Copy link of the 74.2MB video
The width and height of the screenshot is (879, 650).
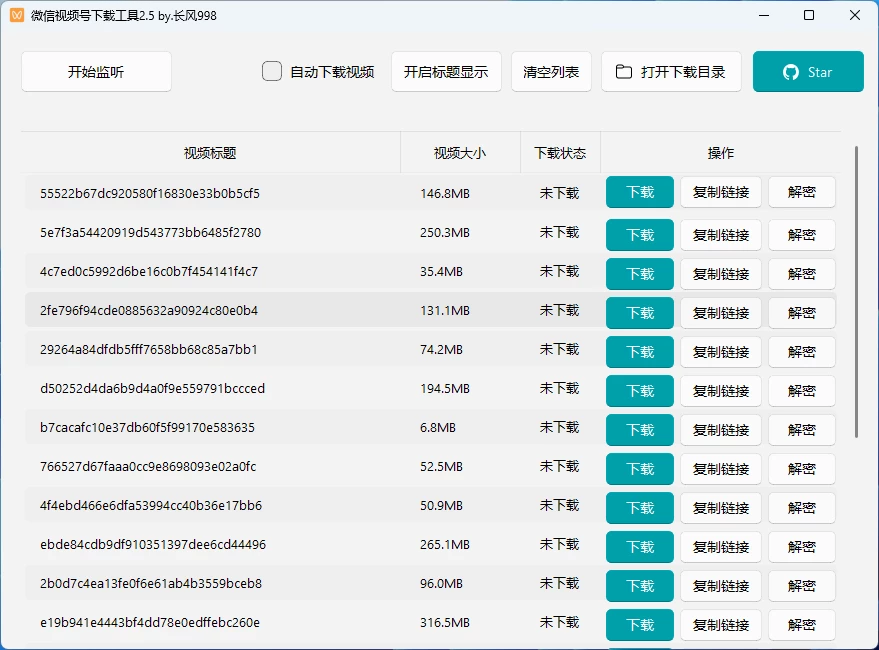tap(720, 352)
